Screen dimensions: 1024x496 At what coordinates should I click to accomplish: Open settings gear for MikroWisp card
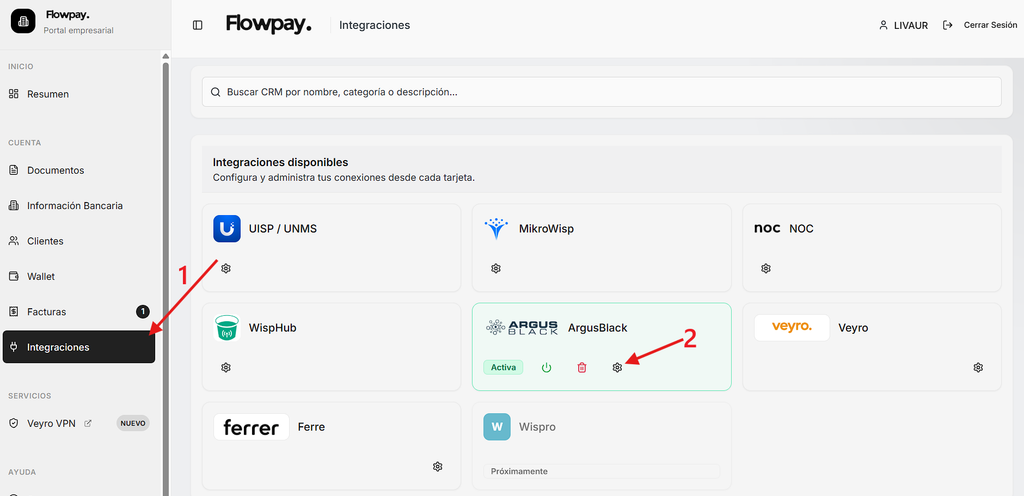(496, 268)
